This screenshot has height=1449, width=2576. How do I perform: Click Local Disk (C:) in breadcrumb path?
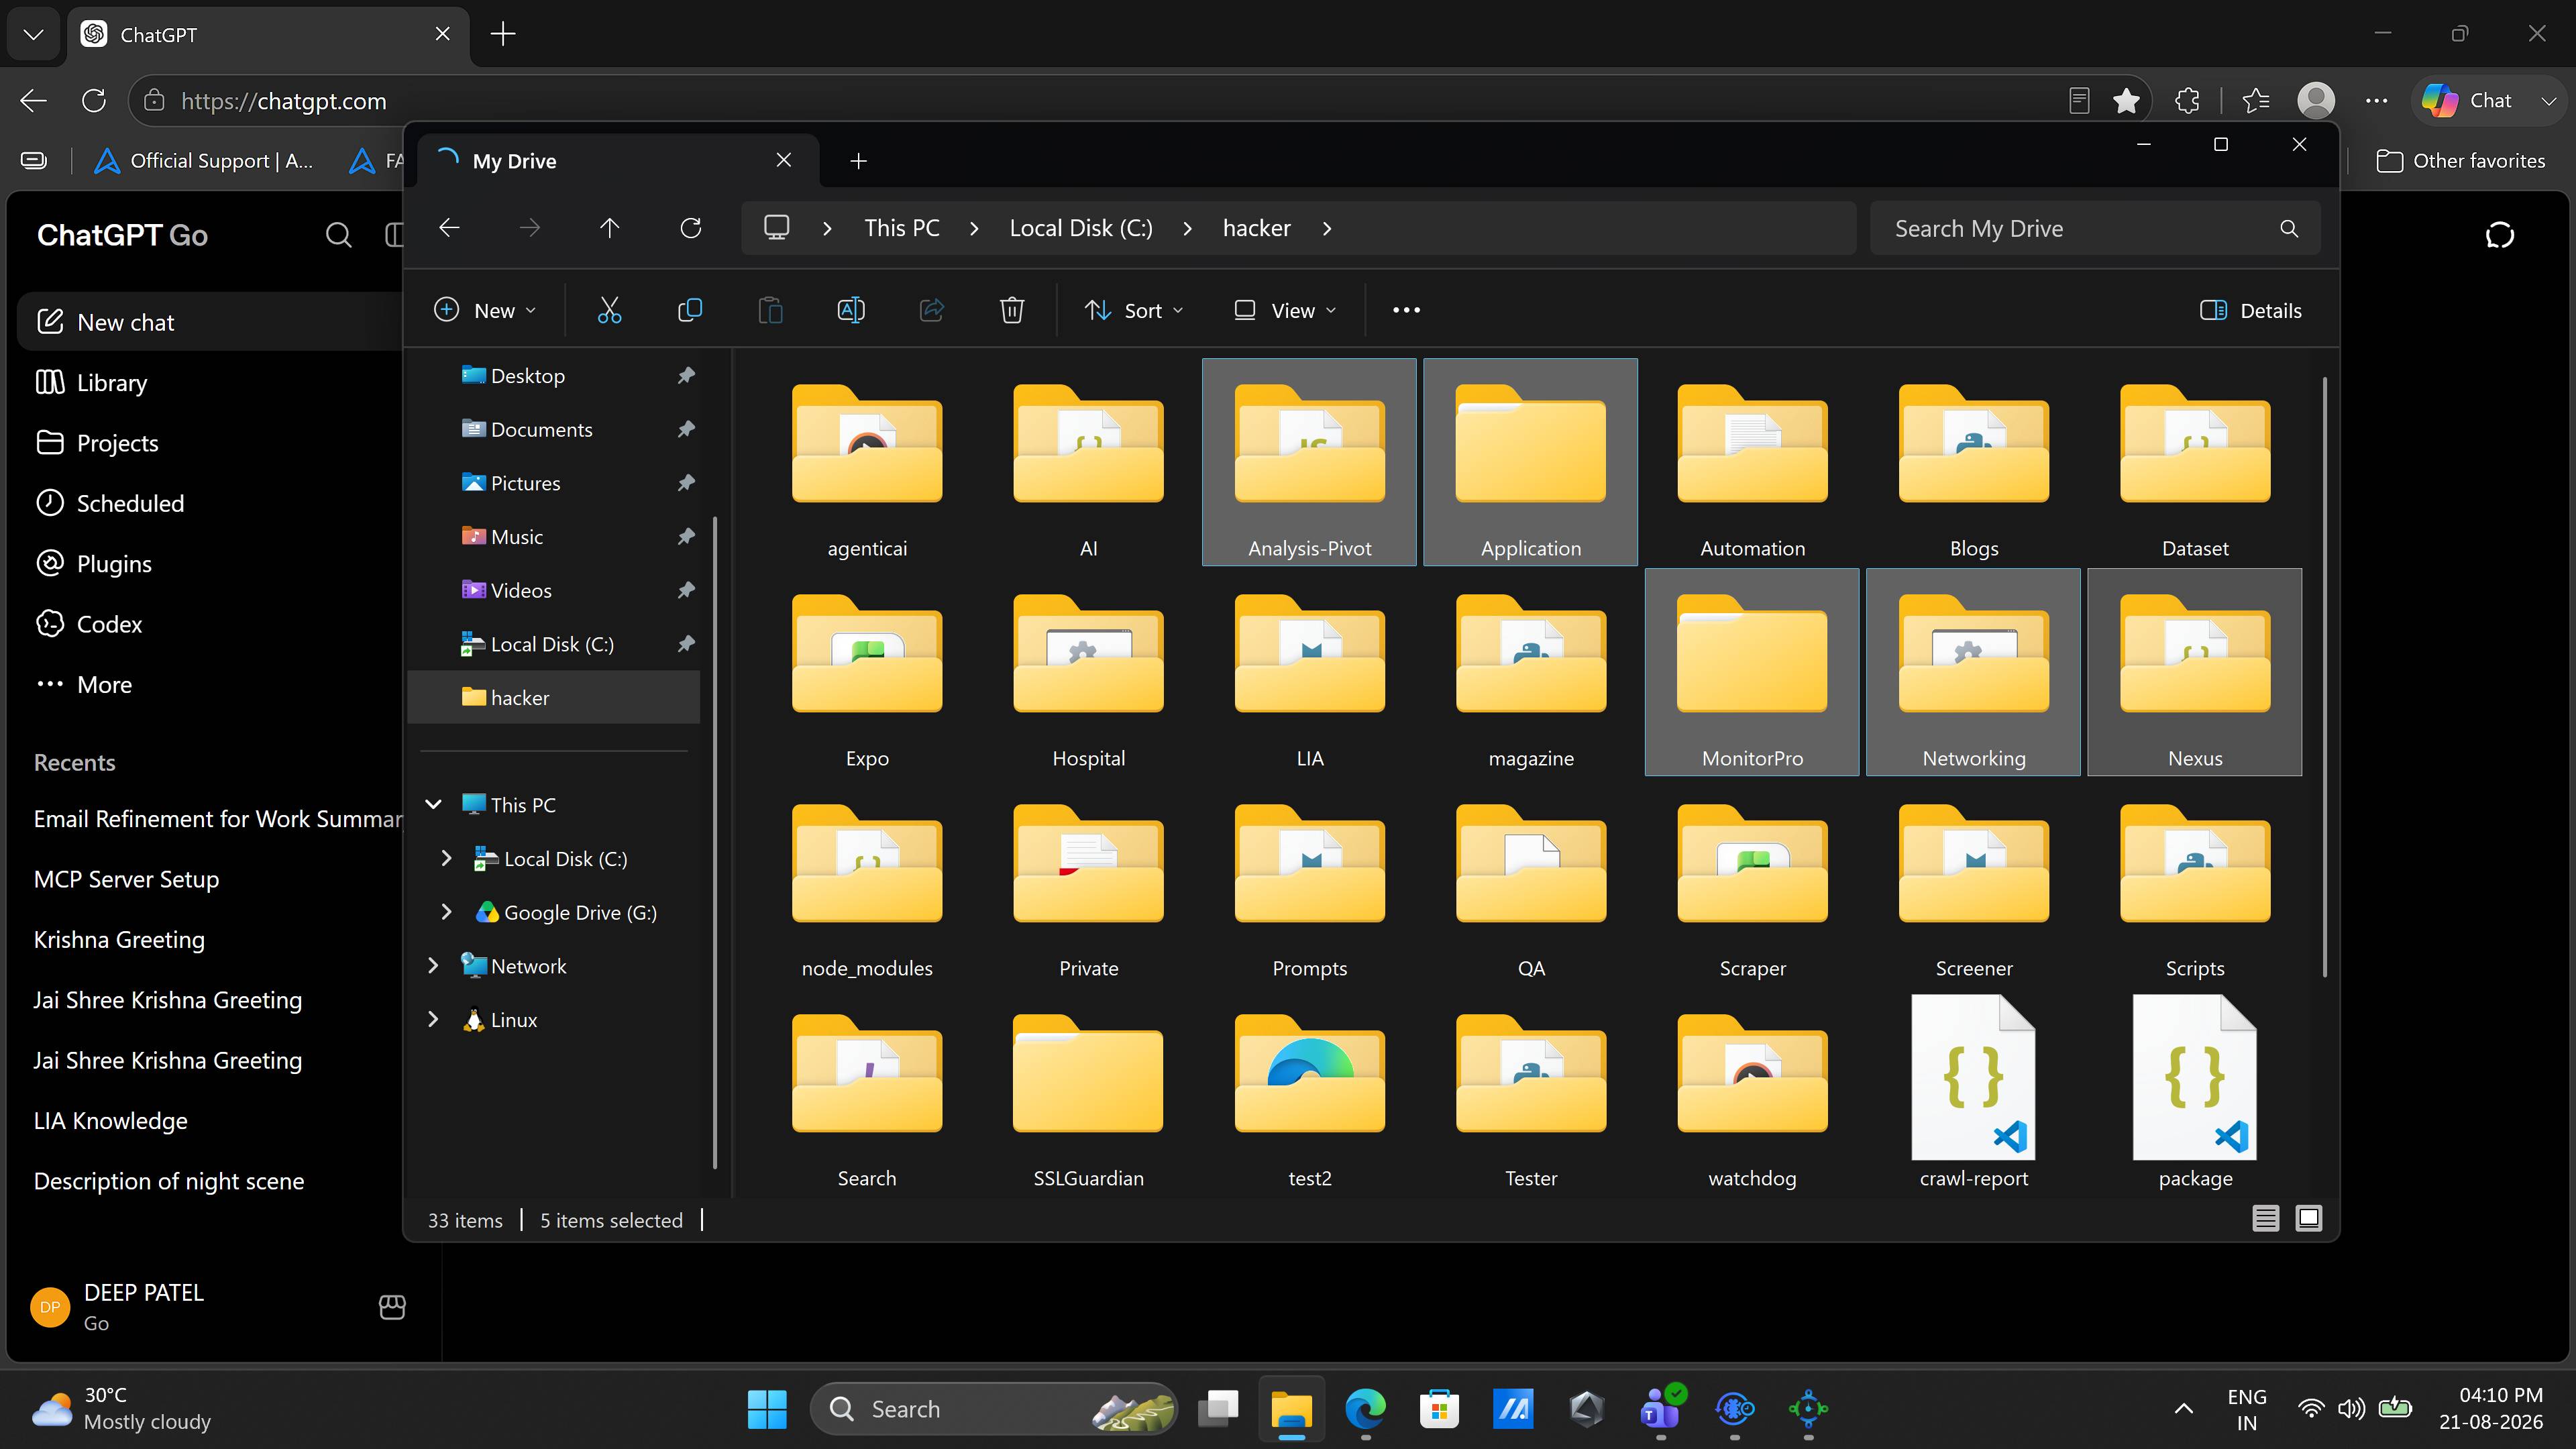coord(1081,228)
